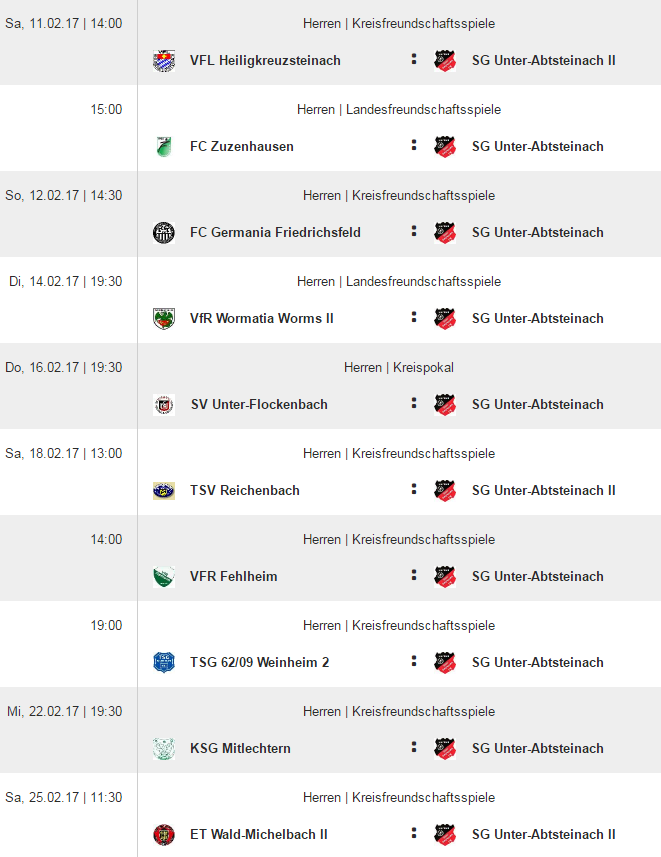Click SG Unter-Abtsteinach logo in Zuzenhausen match
Image resolution: width=661 pixels, height=857 pixels.
(x=445, y=146)
